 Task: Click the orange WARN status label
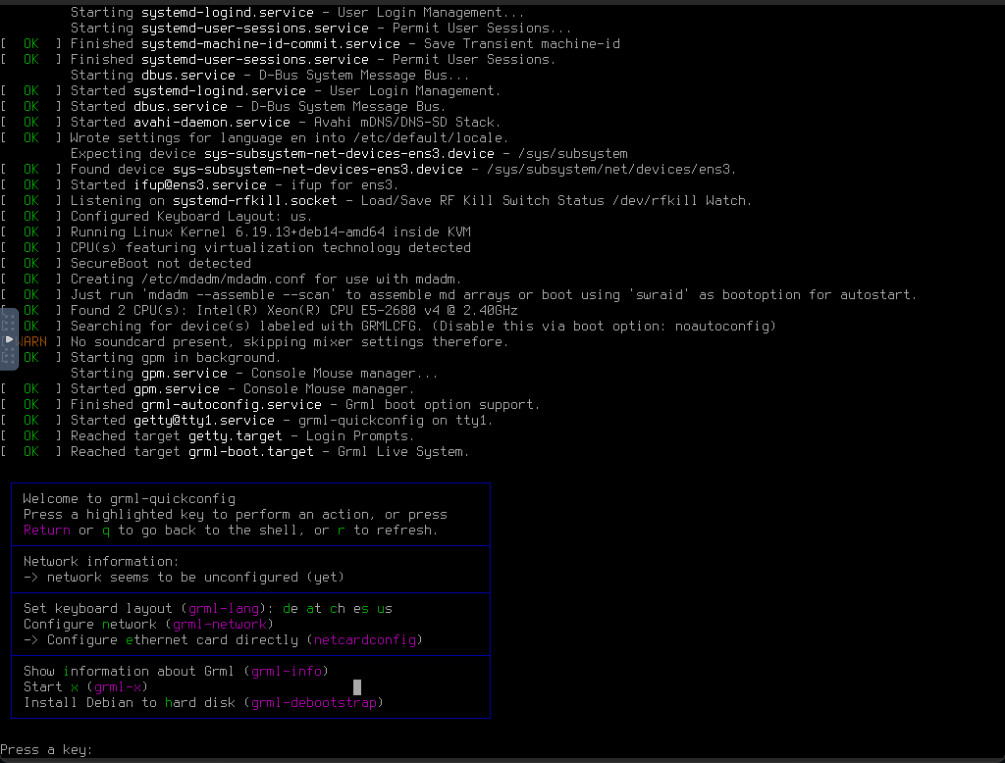click(x=32, y=342)
